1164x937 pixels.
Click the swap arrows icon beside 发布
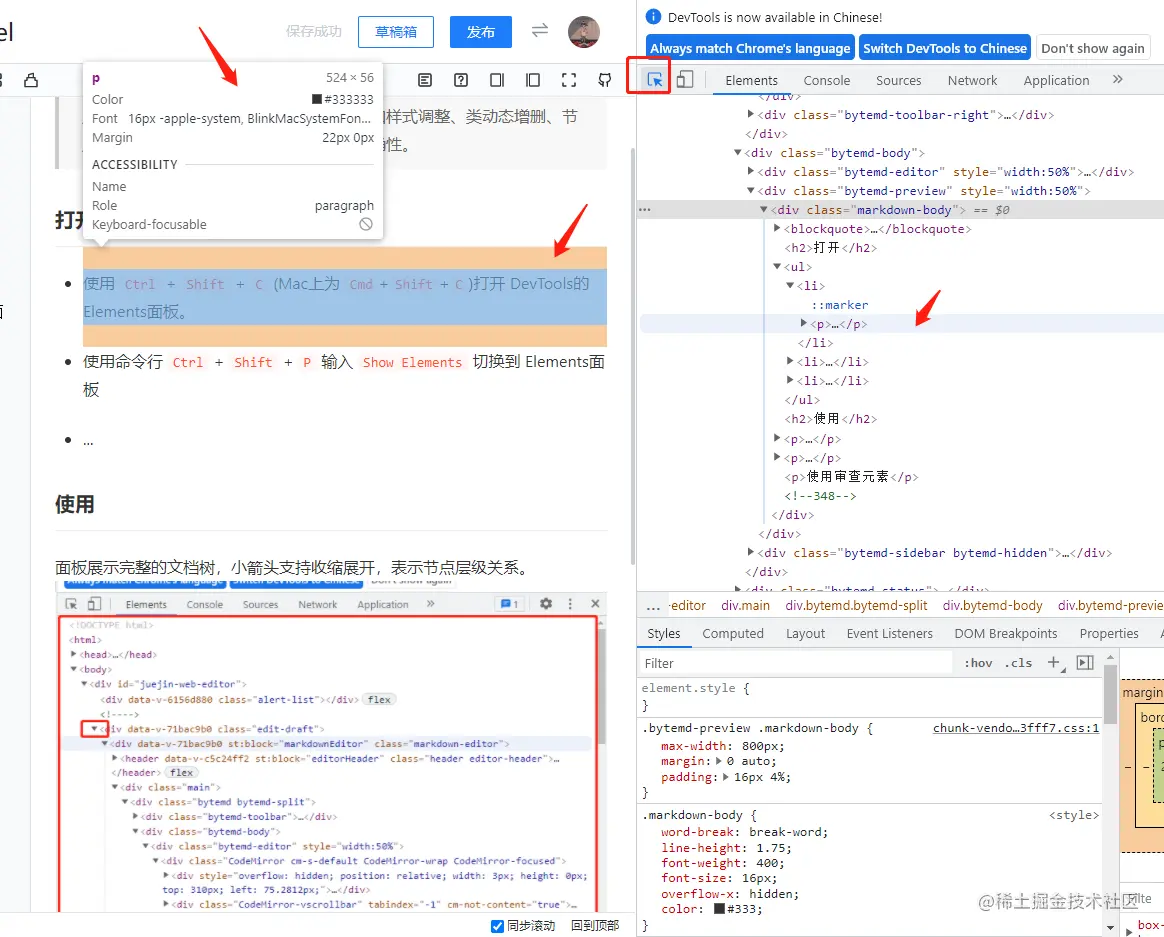pyautogui.click(x=540, y=30)
